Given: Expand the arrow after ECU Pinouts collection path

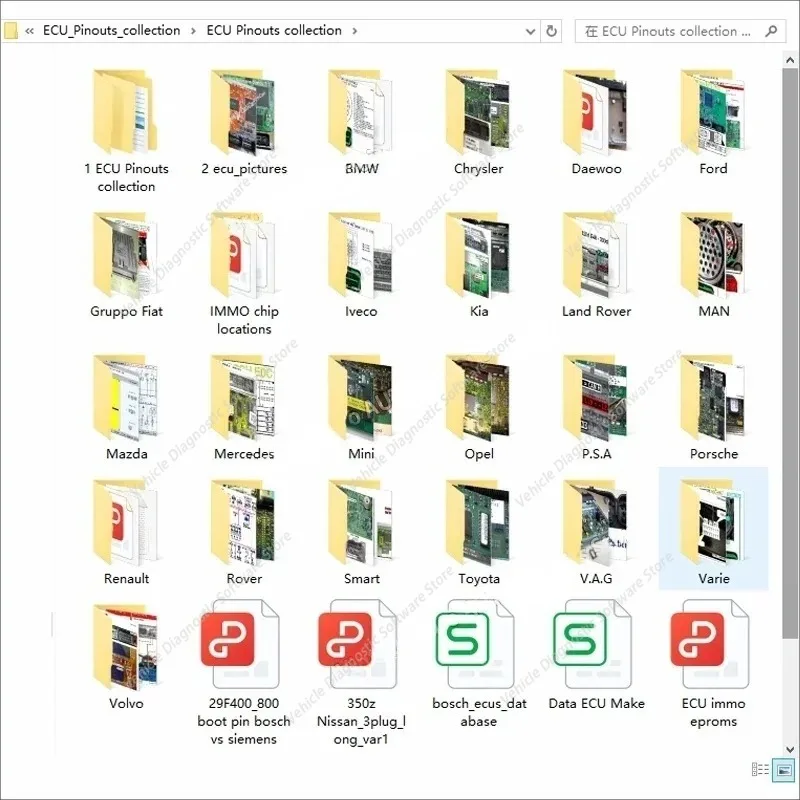Looking at the screenshot, I should (x=355, y=31).
